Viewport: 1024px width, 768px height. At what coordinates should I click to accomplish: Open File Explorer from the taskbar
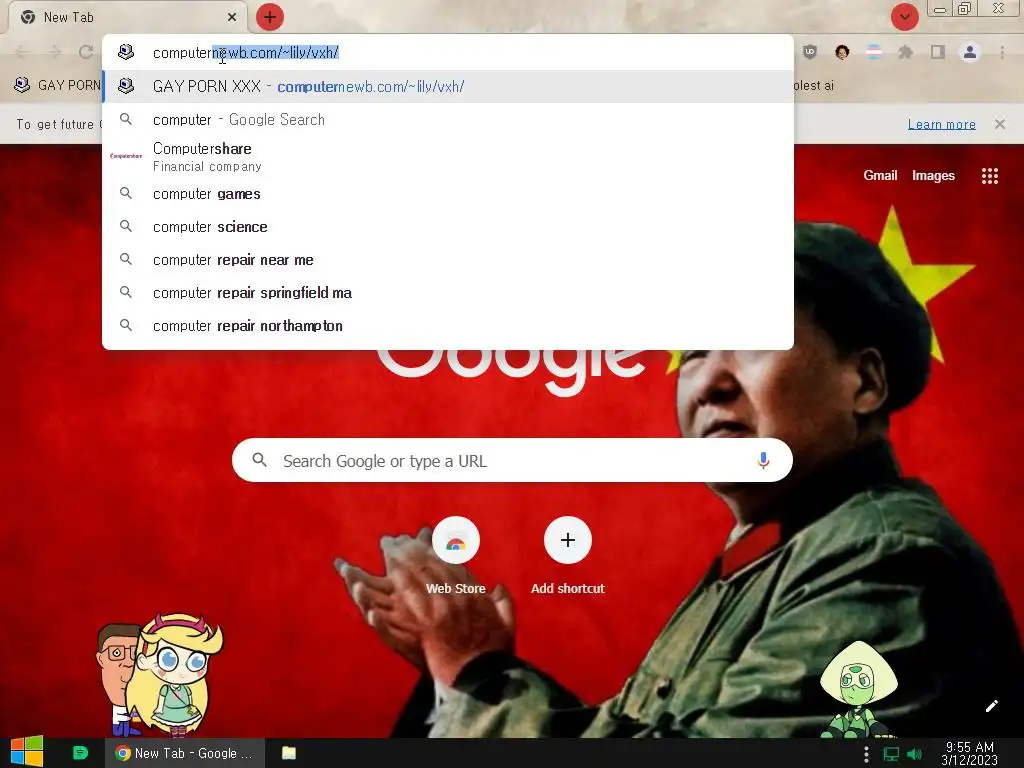coord(289,753)
